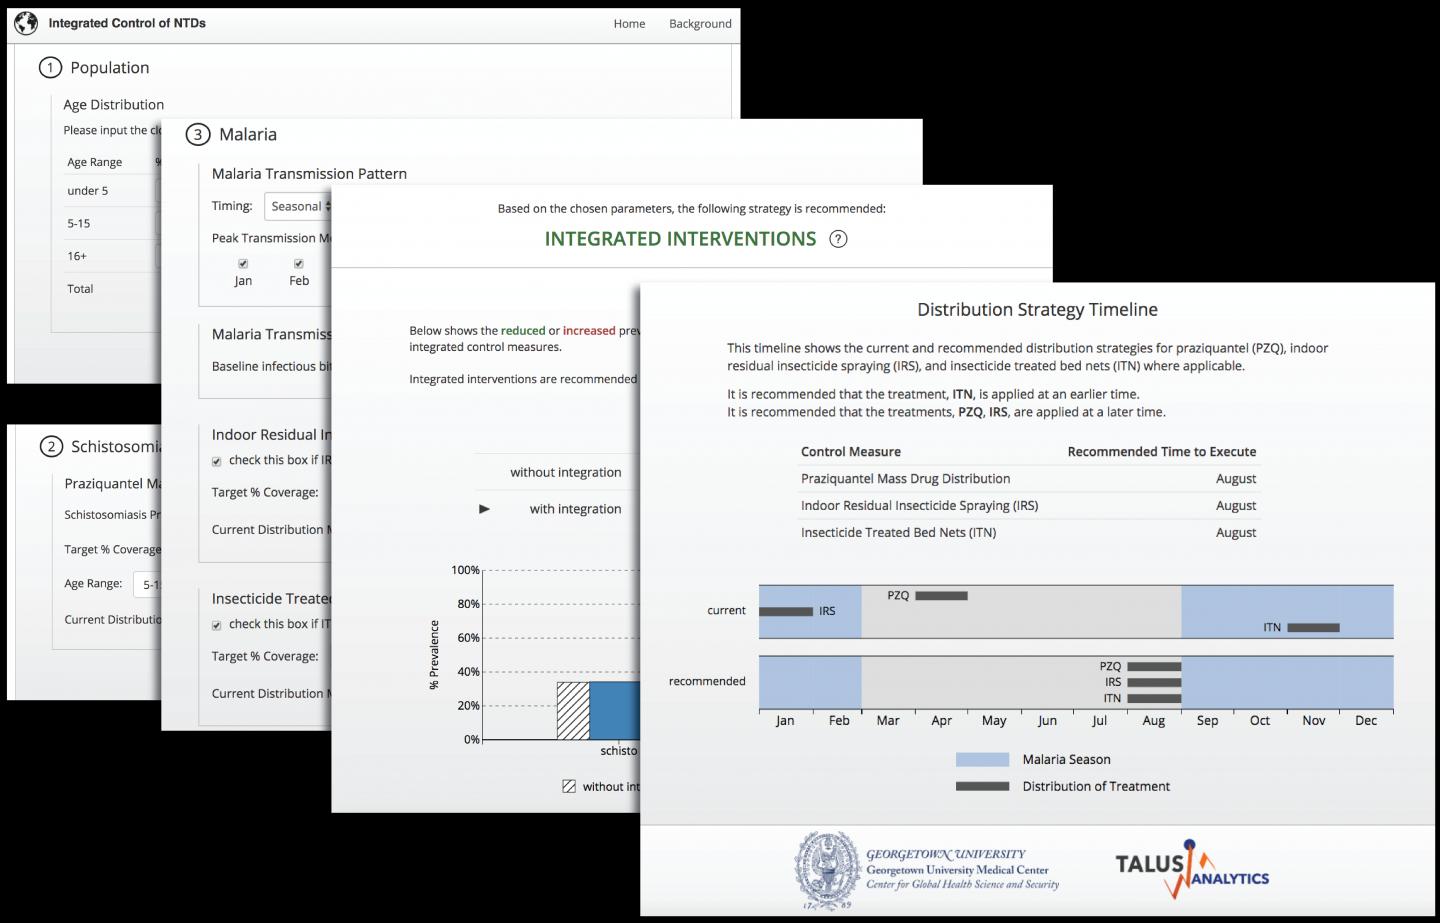Click the circled 2 next to Schistosomiasis

(x=50, y=447)
